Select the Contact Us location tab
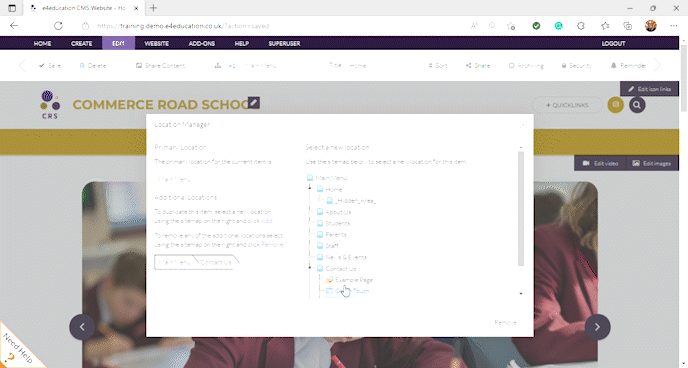688x368 pixels. click(215, 262)
